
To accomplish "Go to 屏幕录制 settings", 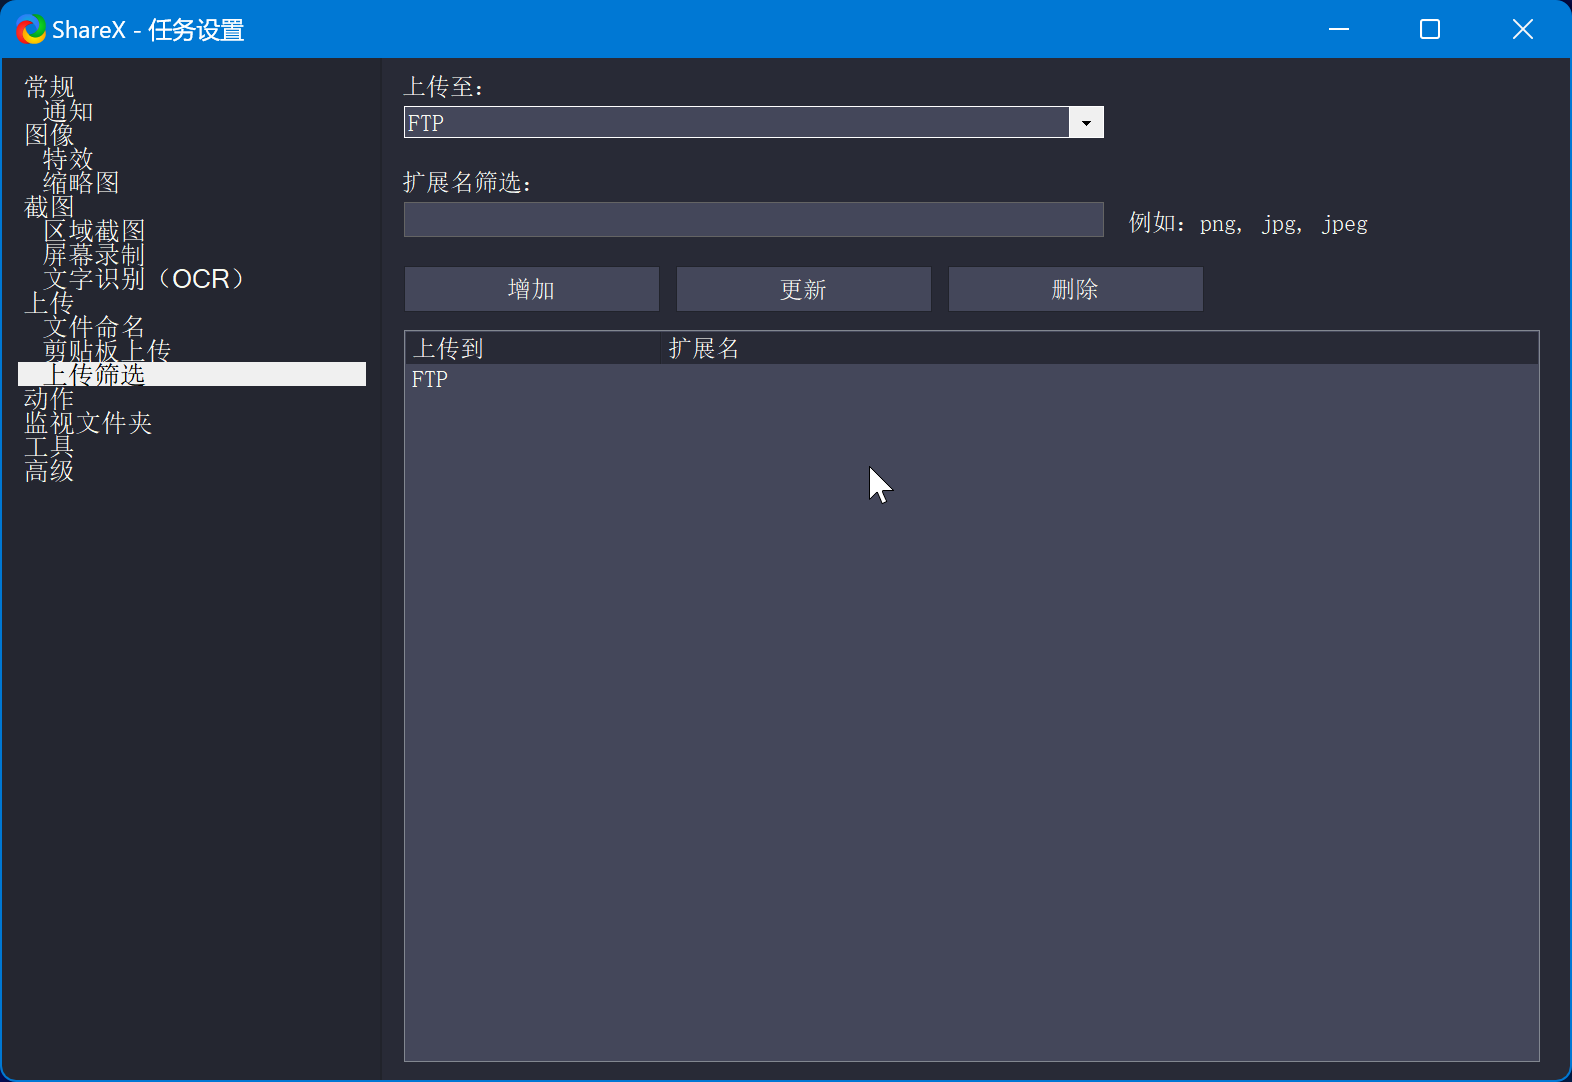I will tap(94, 255).
